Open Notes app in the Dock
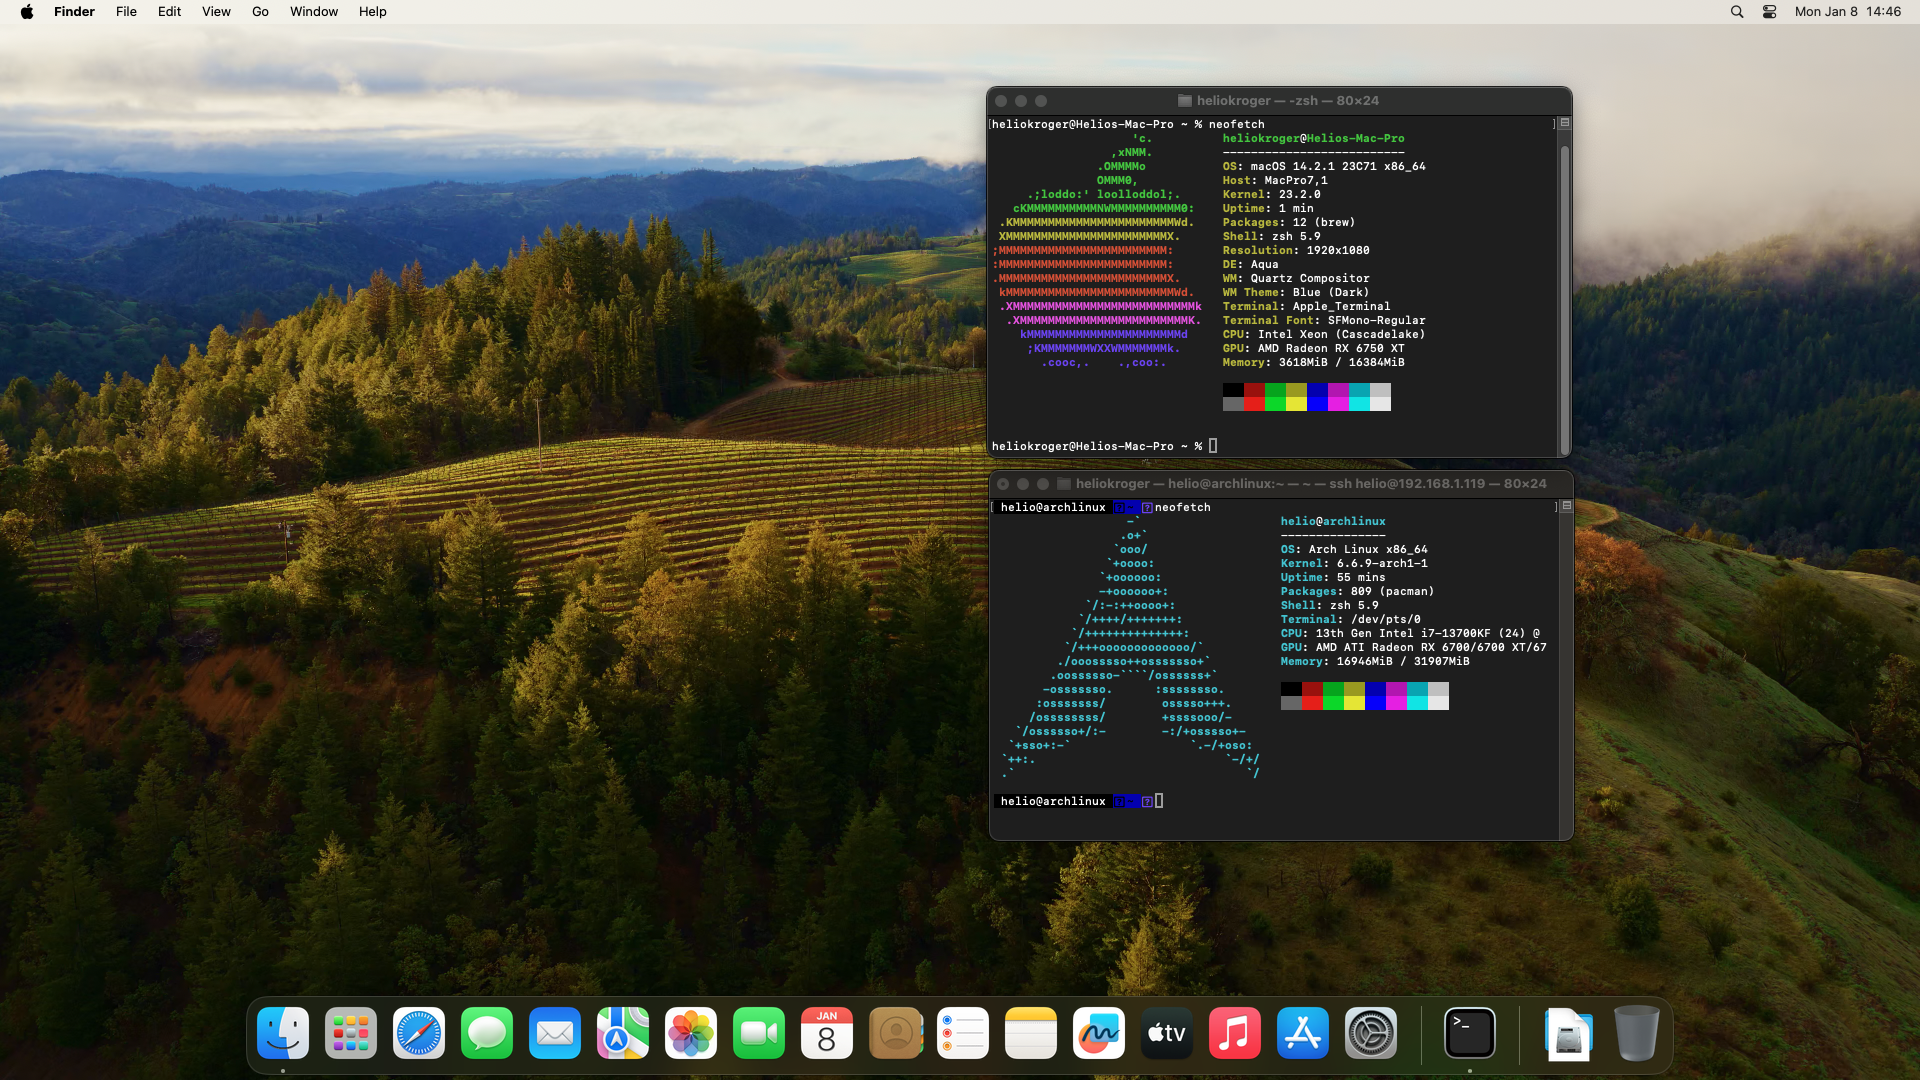This screenshot has height=1080, width=1920. point(1031,1033)
